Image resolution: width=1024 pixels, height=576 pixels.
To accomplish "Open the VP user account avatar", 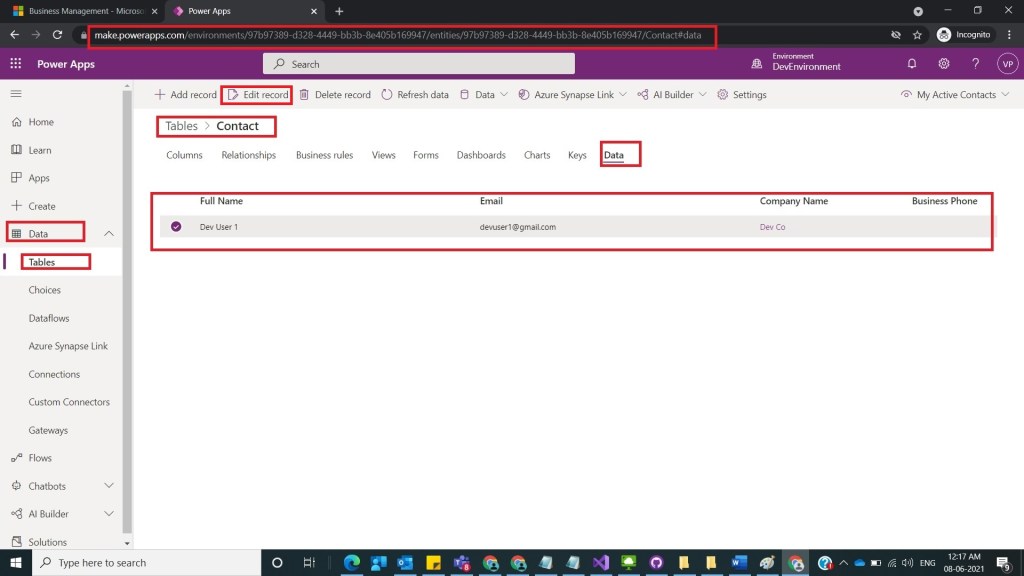I will click(x=1007, y=64).
